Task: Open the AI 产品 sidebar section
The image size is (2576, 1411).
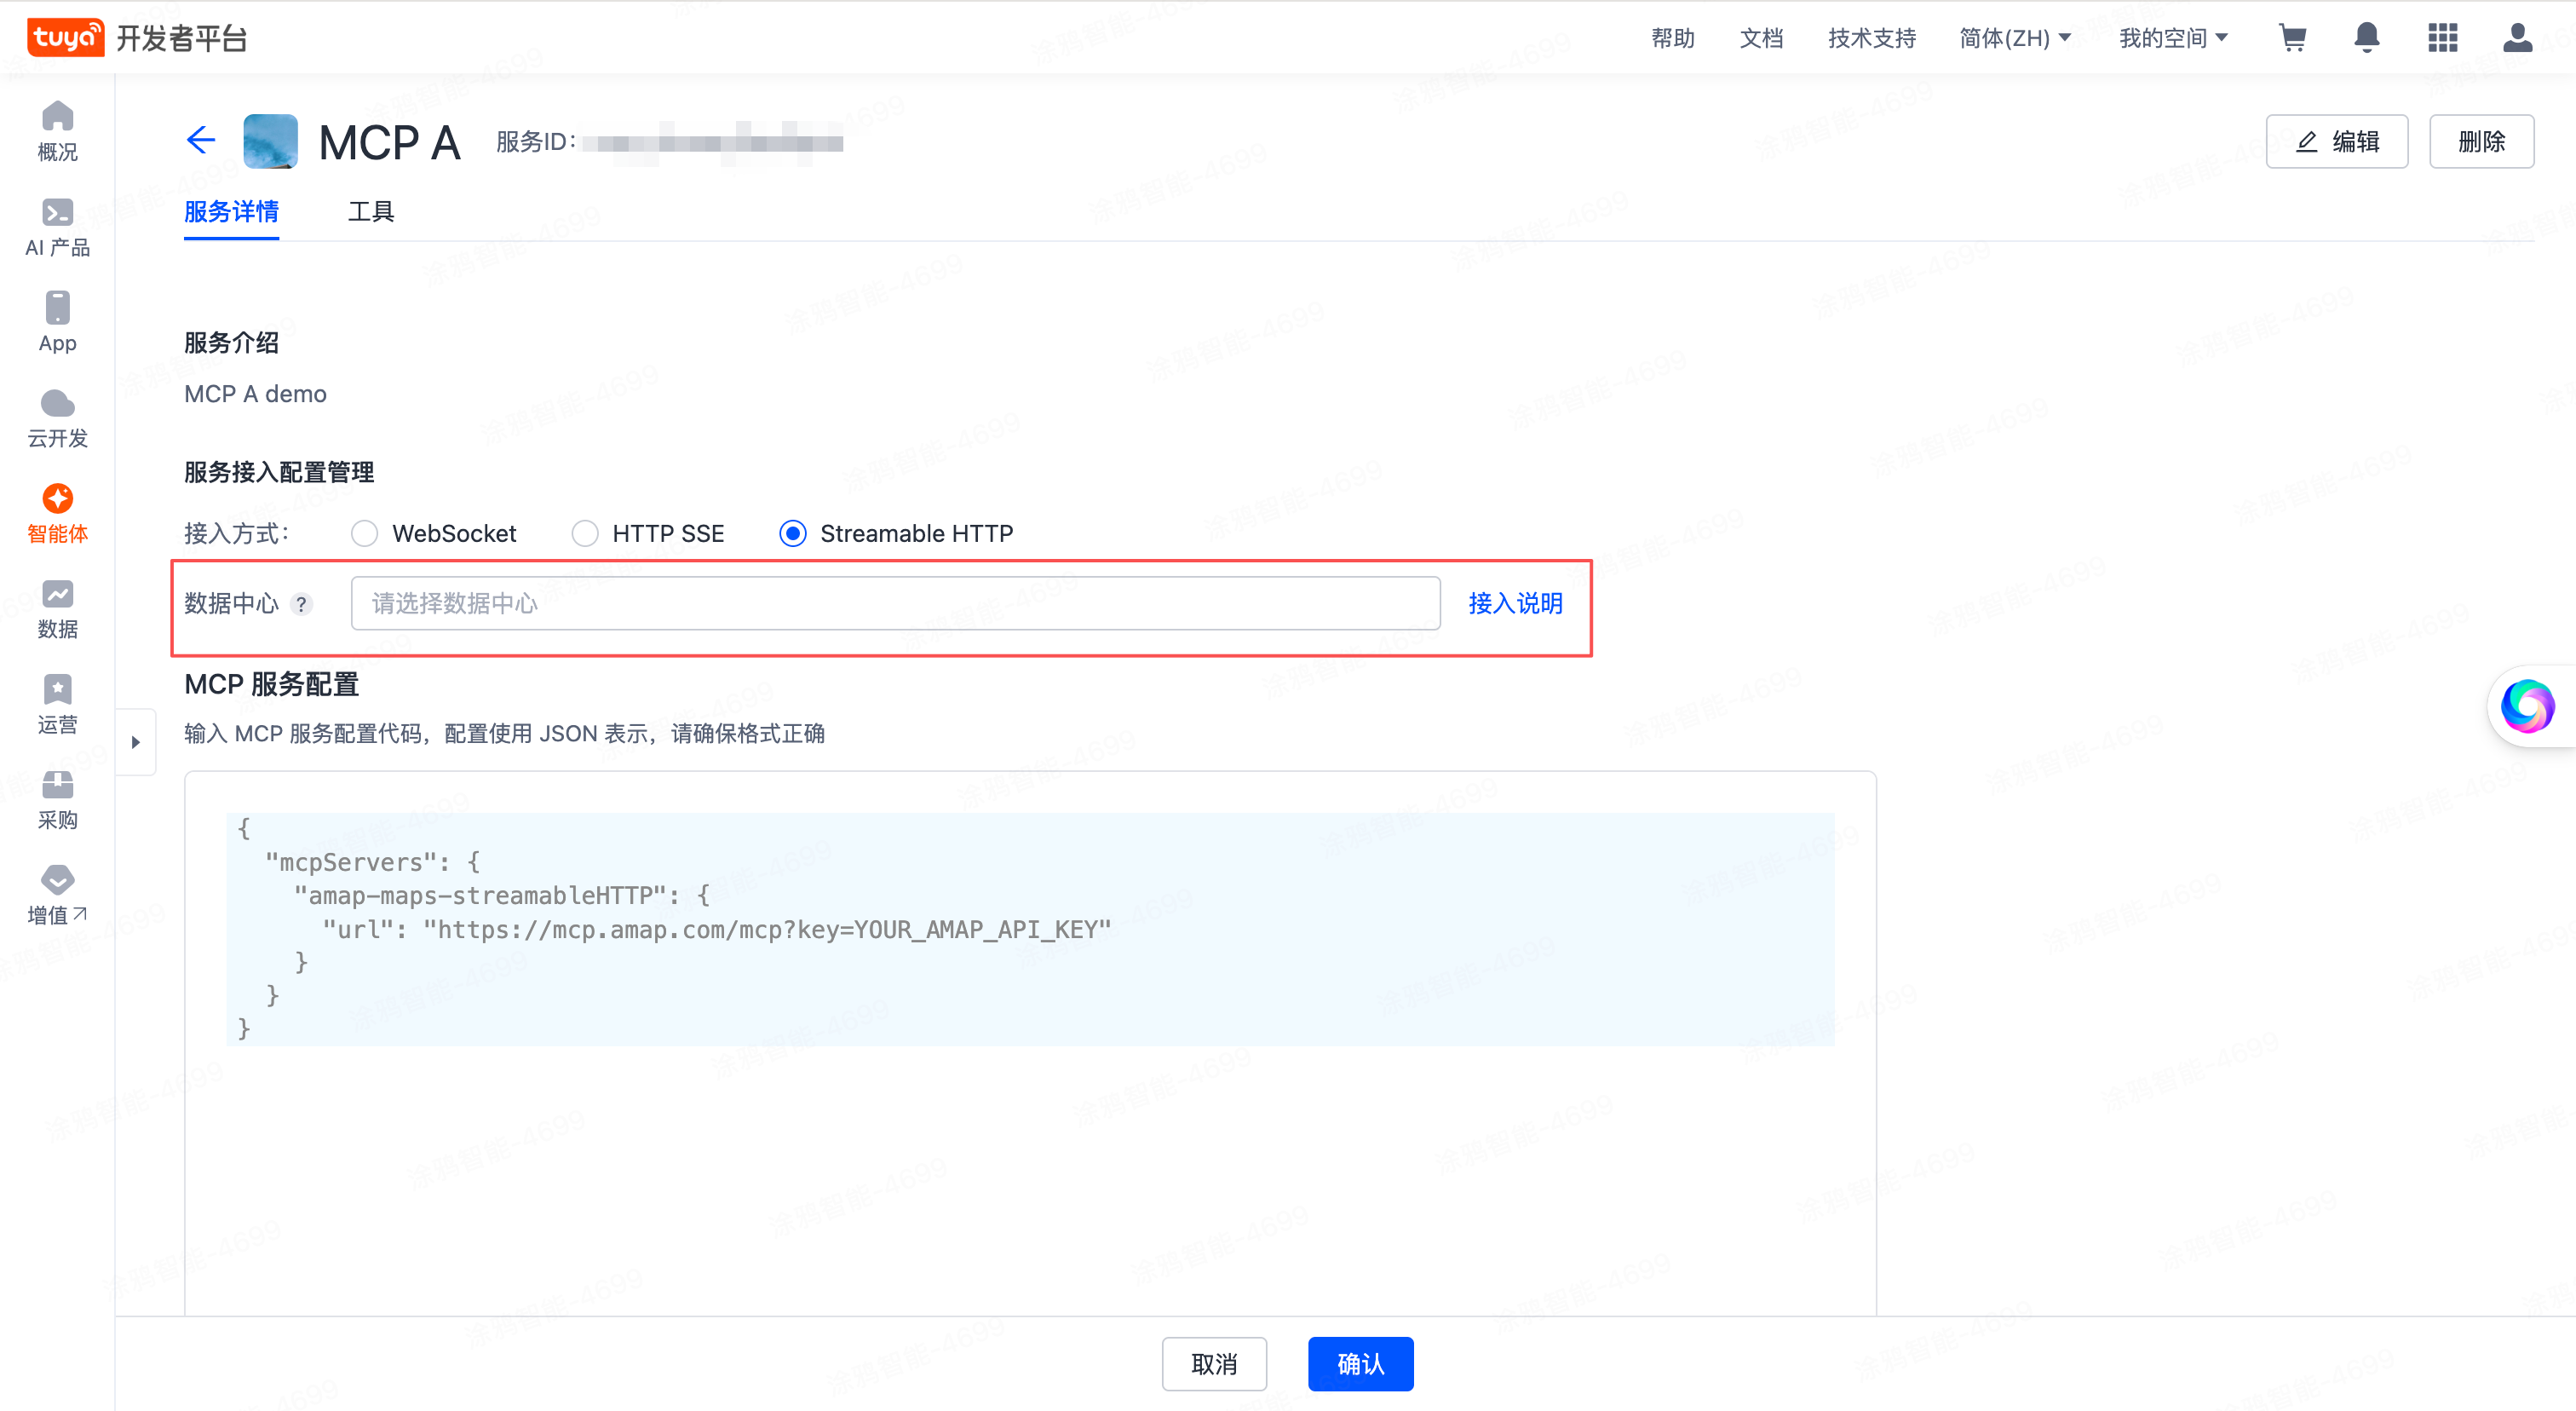Action: tap(57, 227)
